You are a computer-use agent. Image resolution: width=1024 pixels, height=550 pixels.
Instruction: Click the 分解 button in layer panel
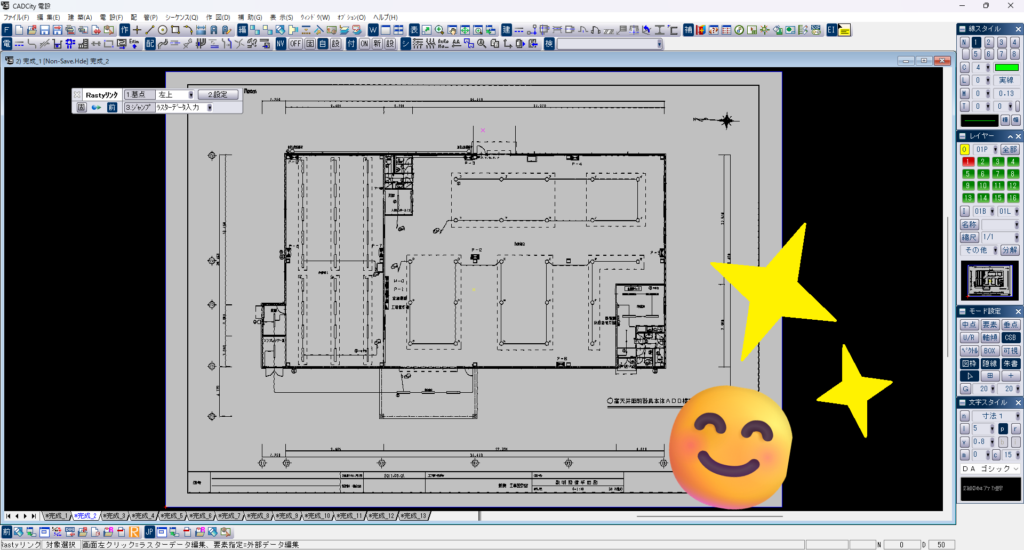(x=1010, y=250)
